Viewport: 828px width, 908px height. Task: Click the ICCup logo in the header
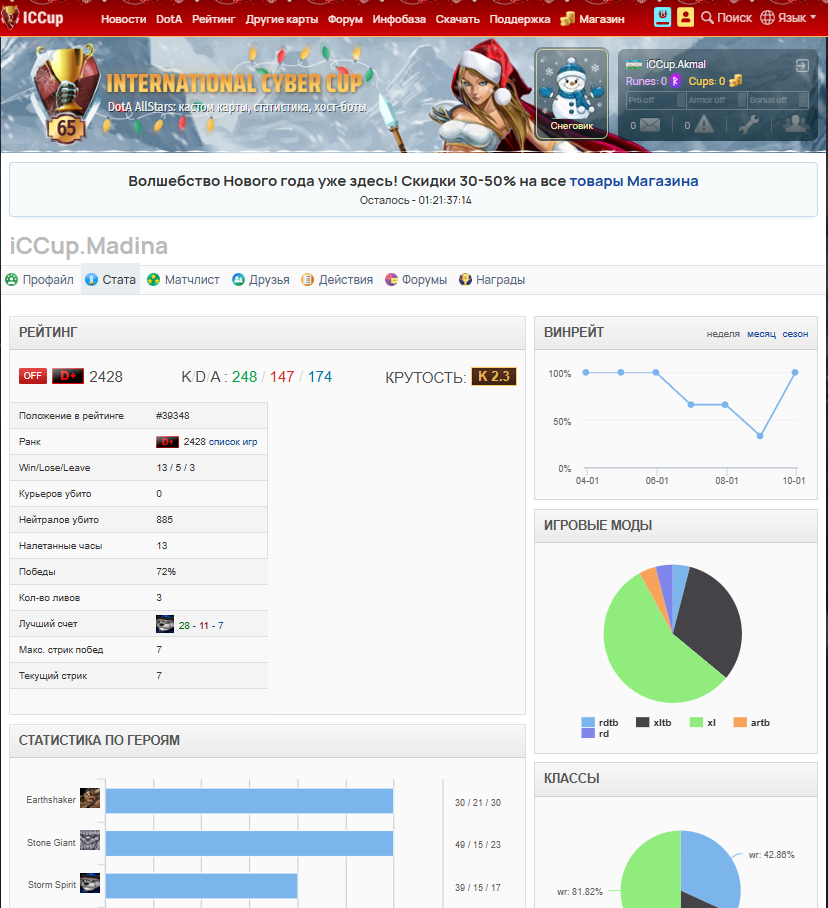(x=32, y=17)
